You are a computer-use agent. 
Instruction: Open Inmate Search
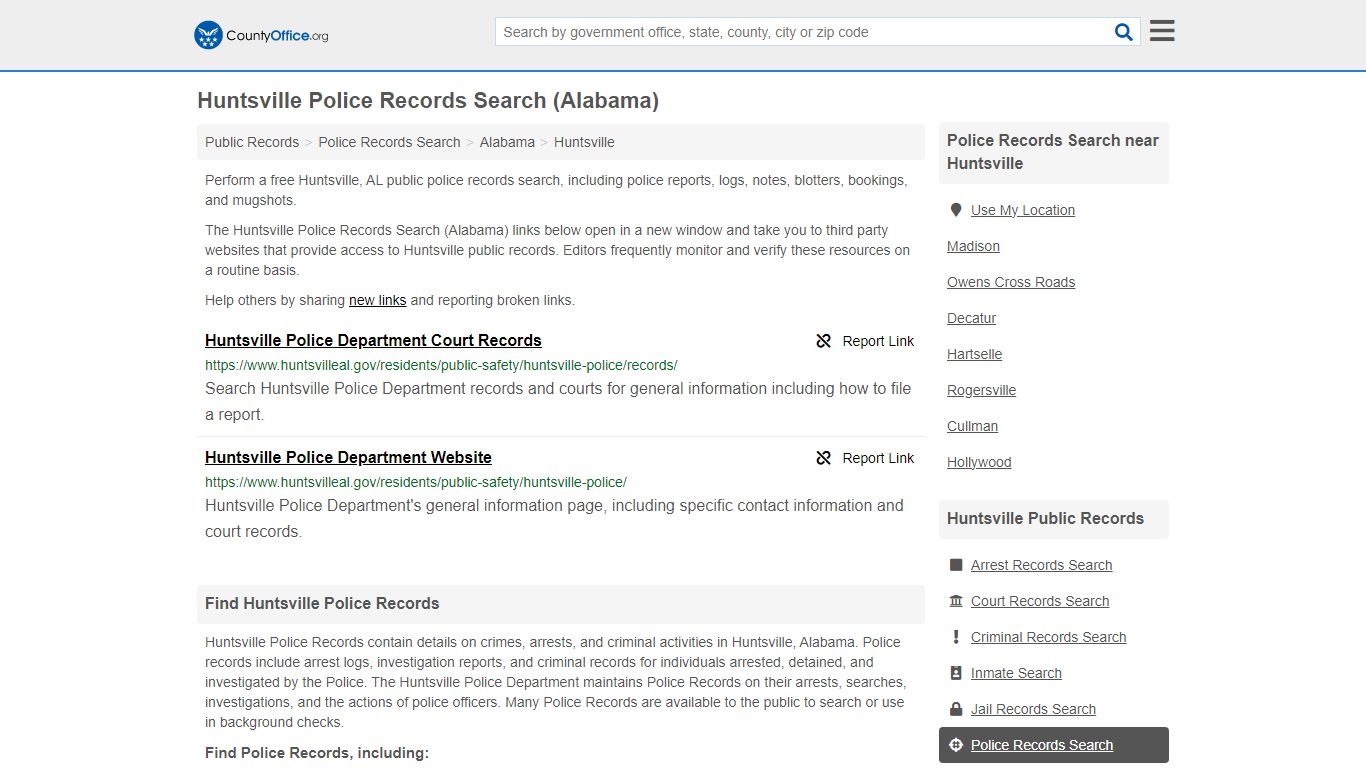click(1016, 673)
